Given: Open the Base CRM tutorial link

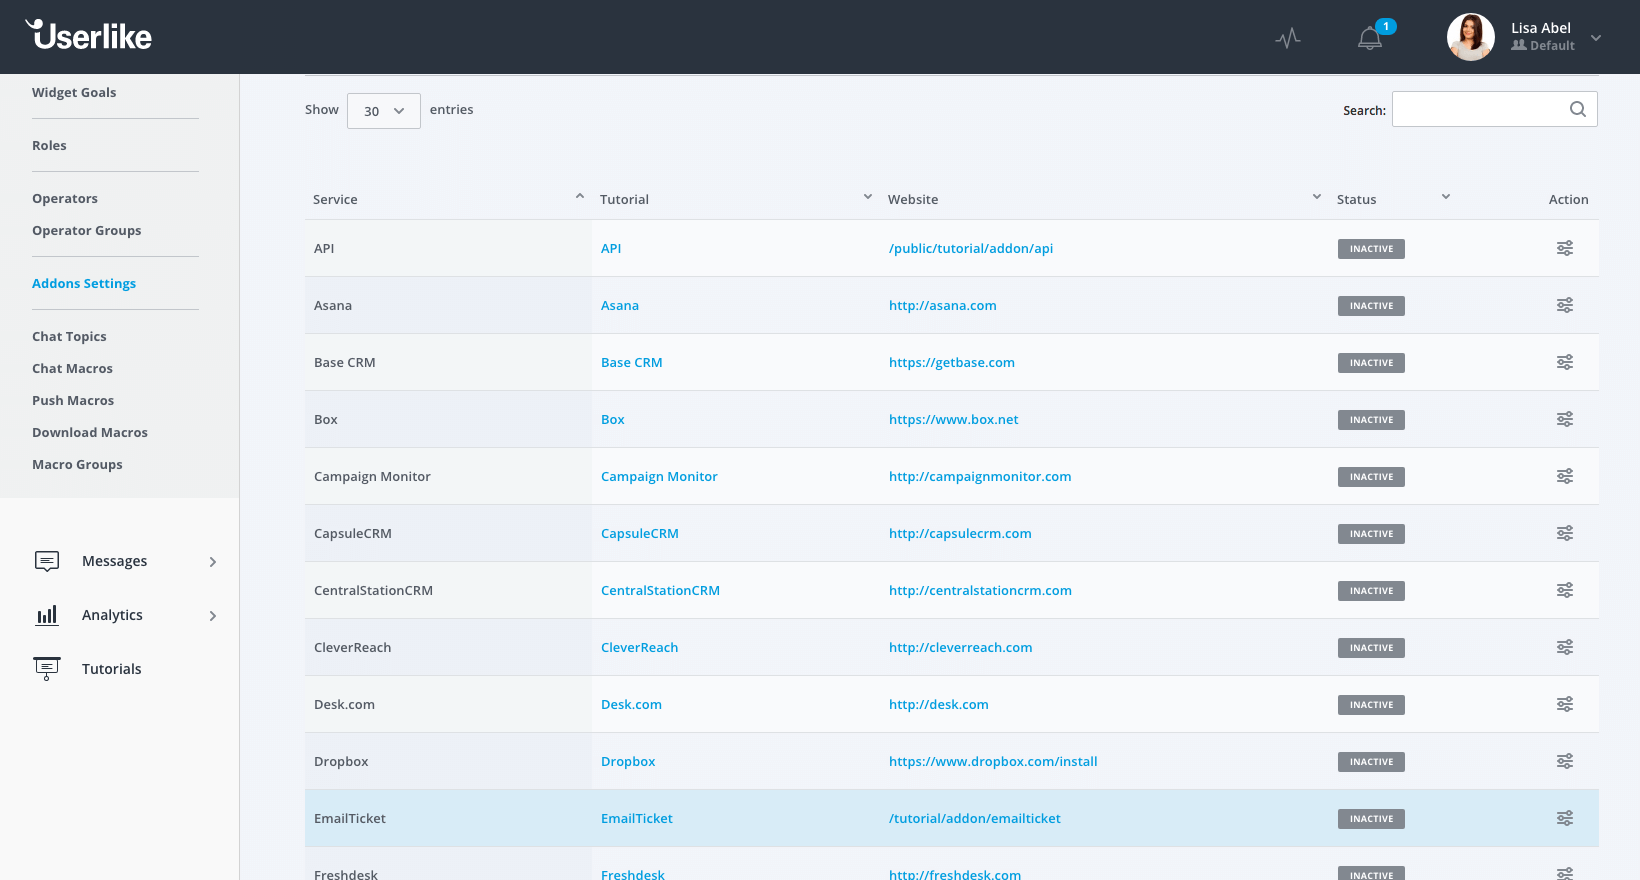Looking at the screenshot, I should [x=632, y=362].
